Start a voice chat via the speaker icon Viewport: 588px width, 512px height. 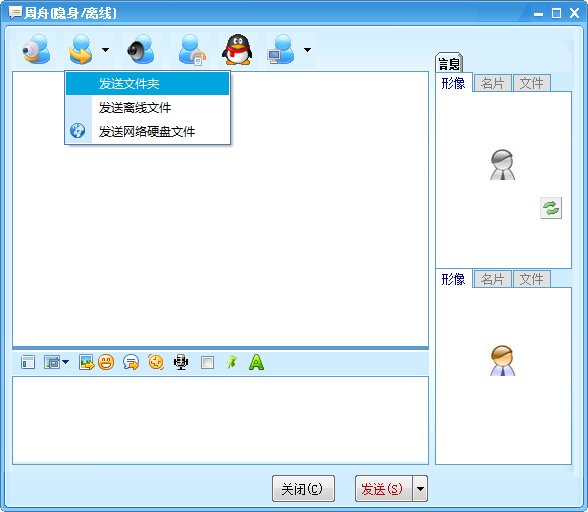tap(141, 49)
